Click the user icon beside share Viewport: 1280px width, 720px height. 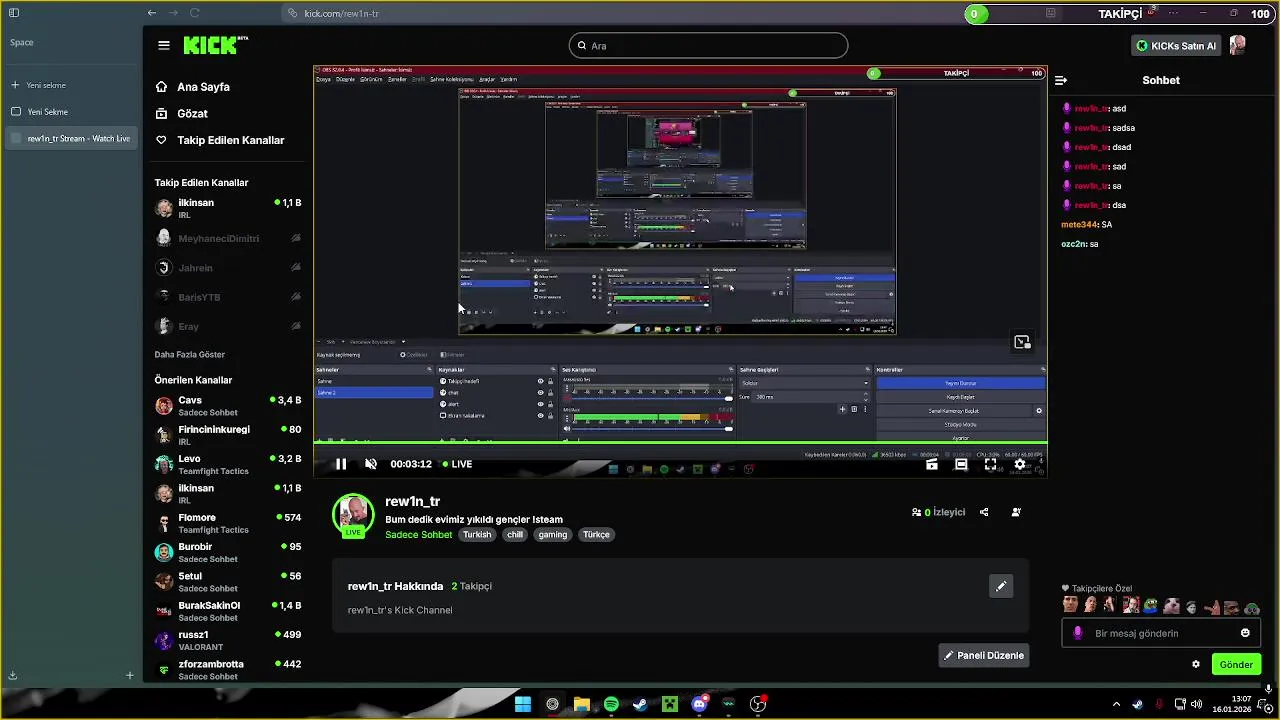(x=1016, y=512)
